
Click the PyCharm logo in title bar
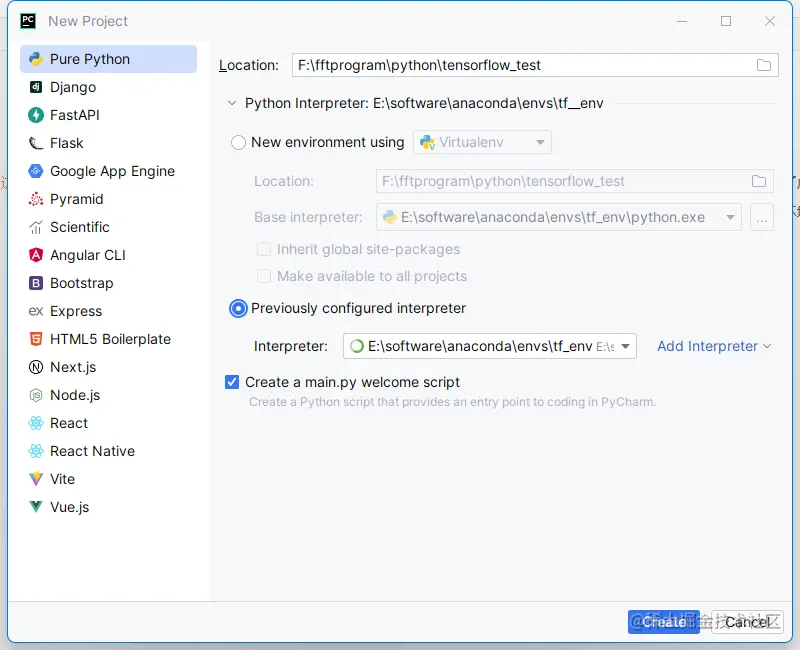[x=28, y=21]
